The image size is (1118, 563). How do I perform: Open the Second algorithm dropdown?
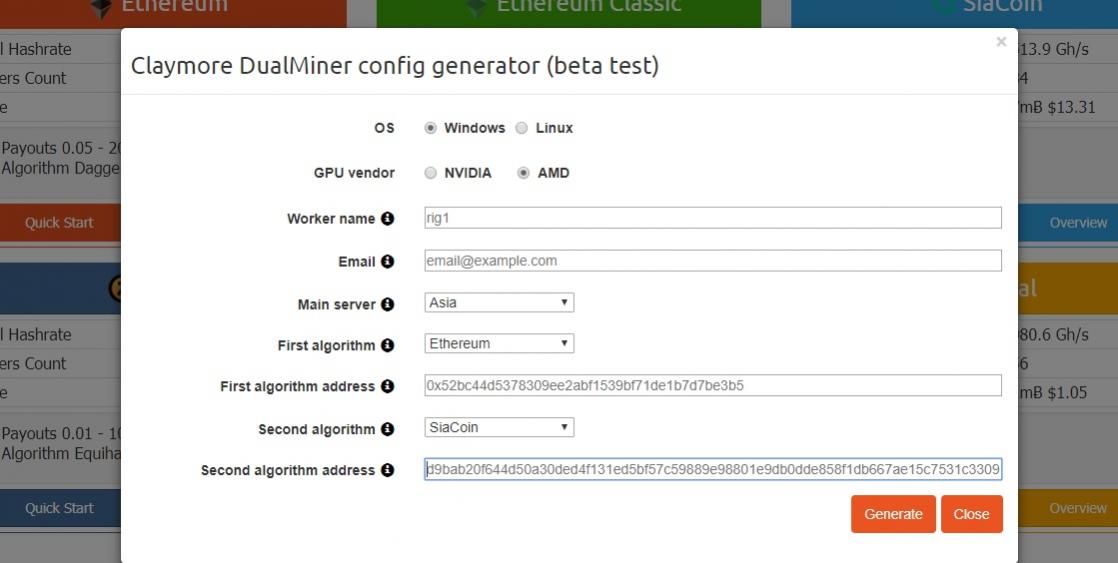pos(499,427)
